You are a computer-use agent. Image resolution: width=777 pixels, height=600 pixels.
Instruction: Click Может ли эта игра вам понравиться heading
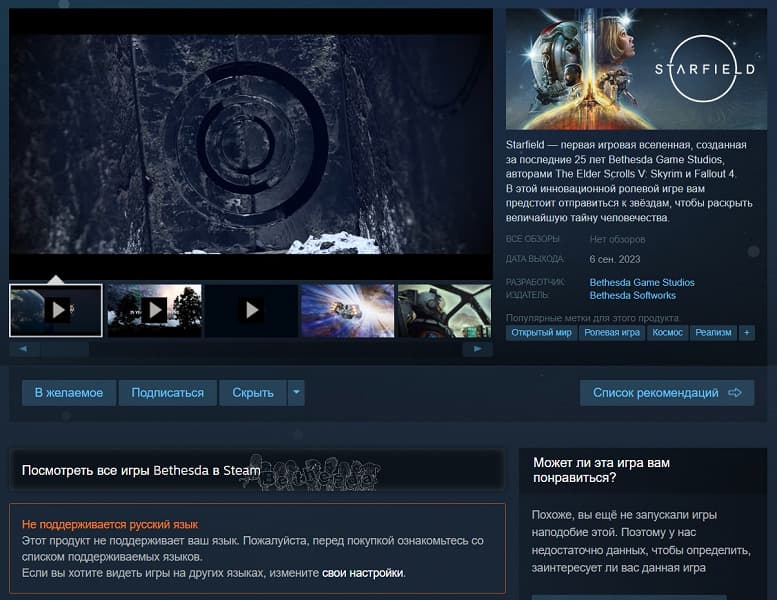[601, 470]
